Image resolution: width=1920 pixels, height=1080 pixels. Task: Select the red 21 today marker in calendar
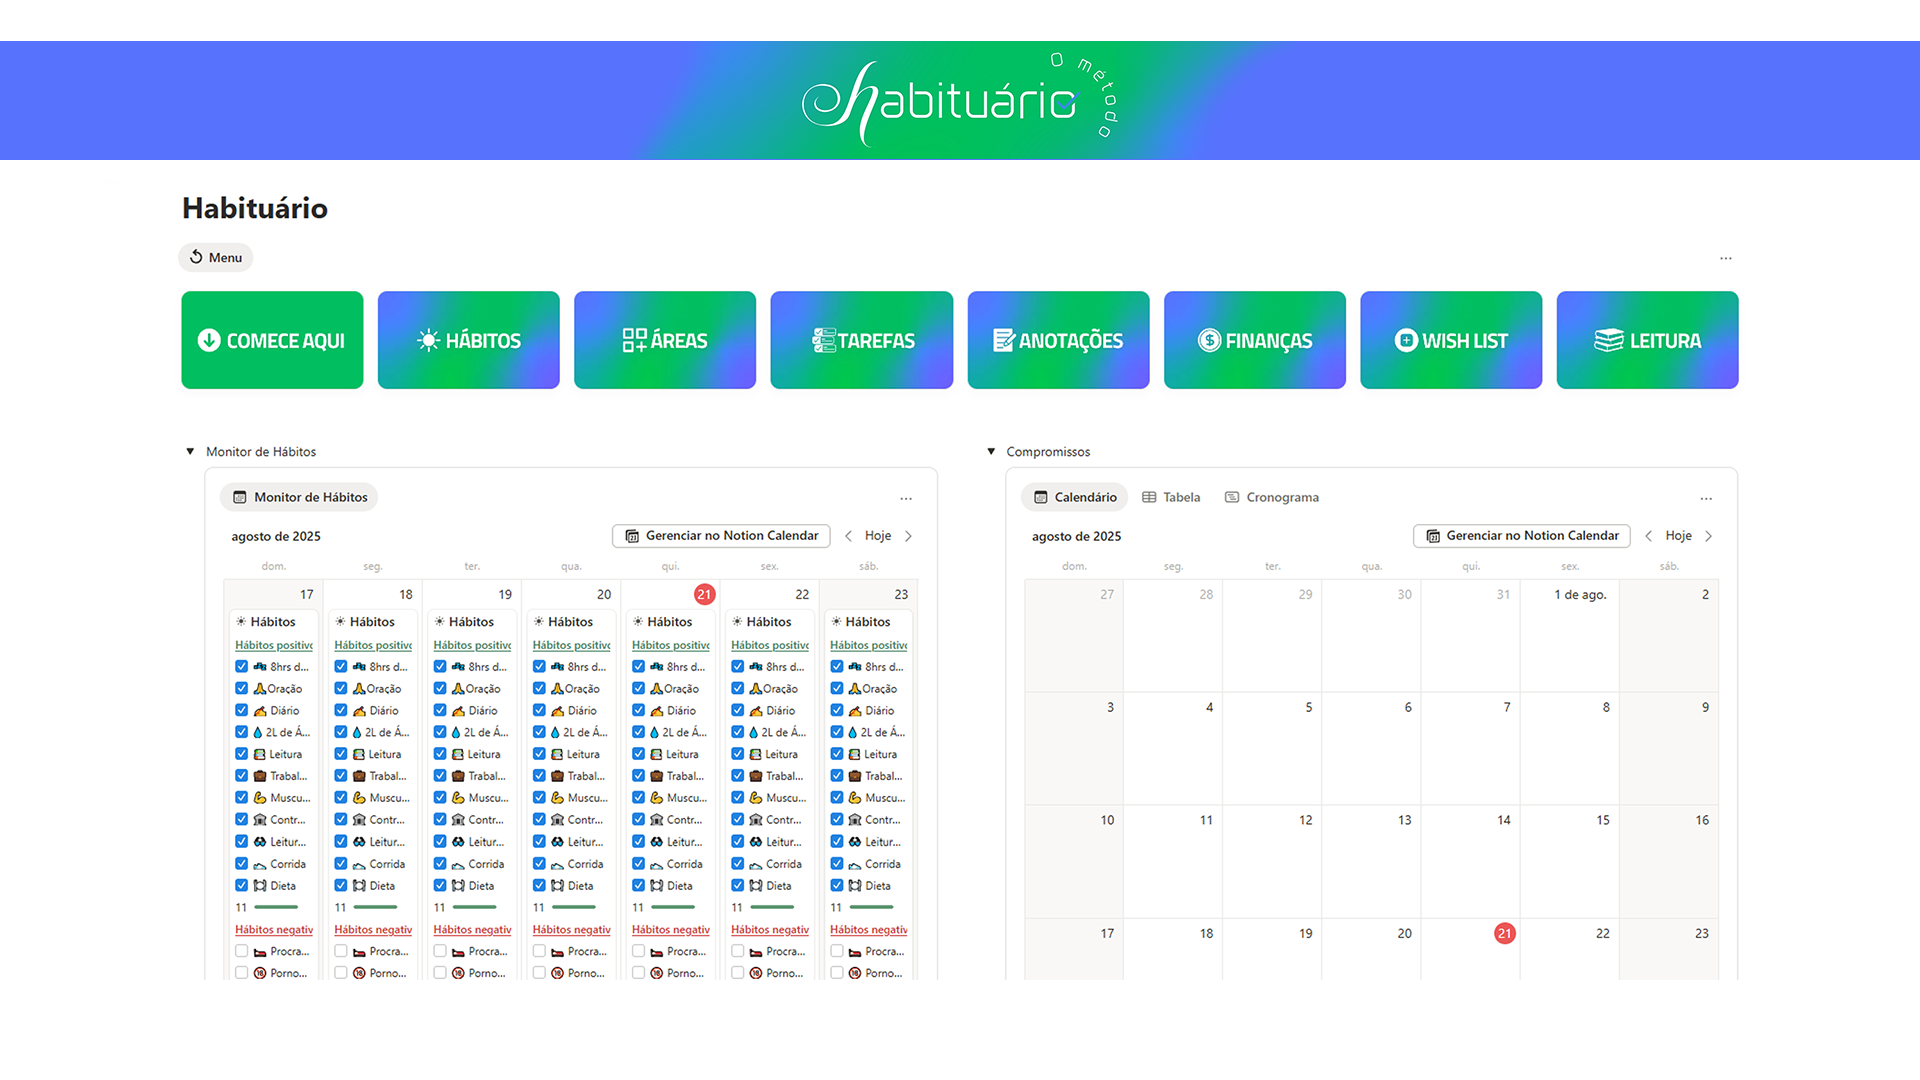pos(1504,933)
